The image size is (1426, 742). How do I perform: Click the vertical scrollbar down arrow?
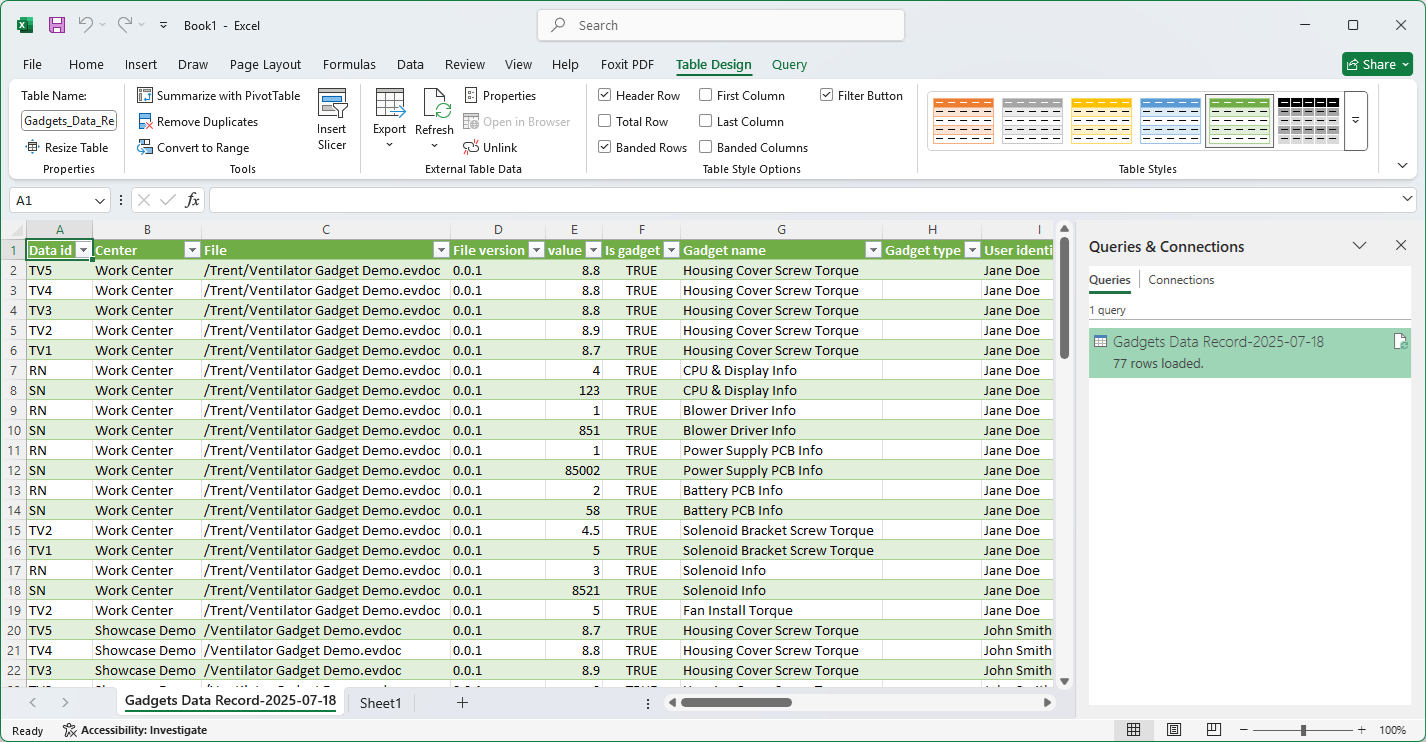coord(1064,681)
